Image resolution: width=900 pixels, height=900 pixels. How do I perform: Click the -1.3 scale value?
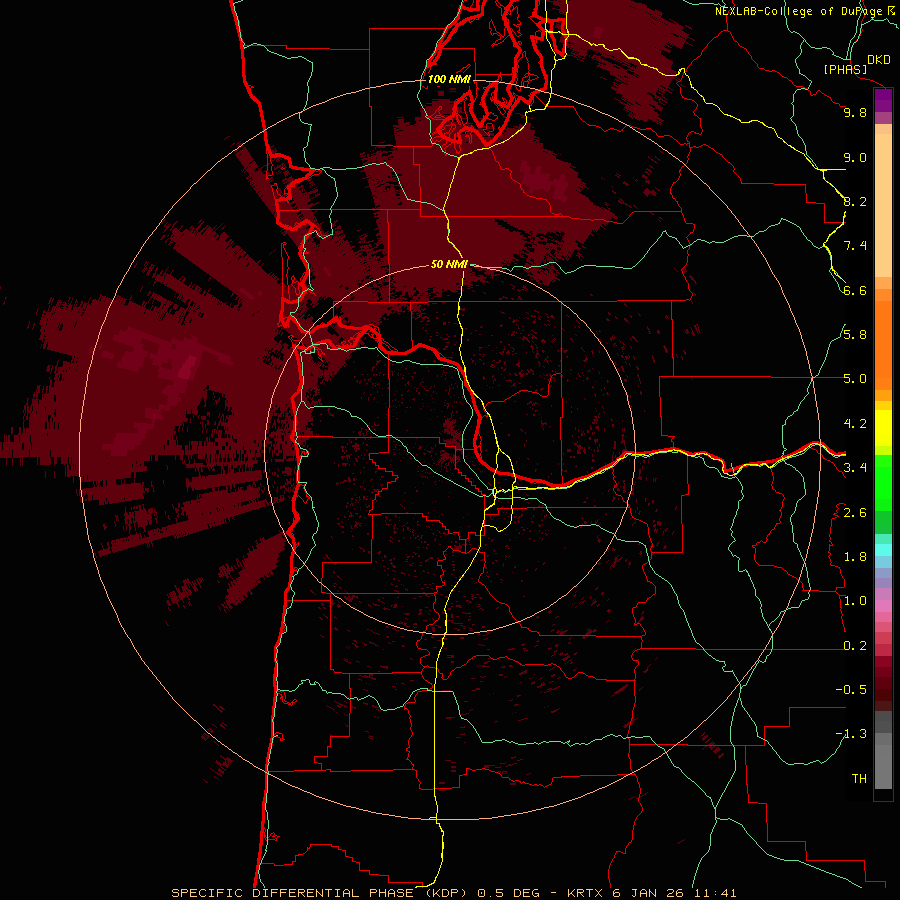click(x=851, y=734)
